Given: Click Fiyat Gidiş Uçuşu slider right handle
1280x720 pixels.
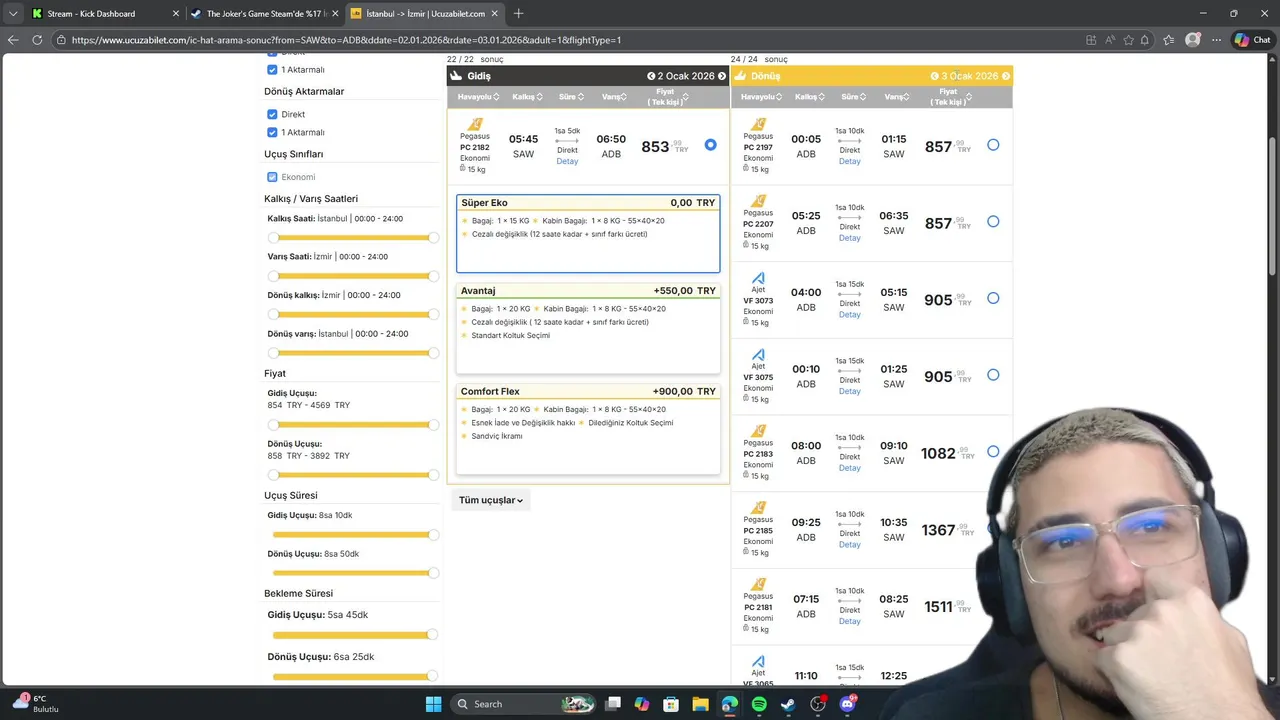Looking at the screenshot, I should 433,424.
